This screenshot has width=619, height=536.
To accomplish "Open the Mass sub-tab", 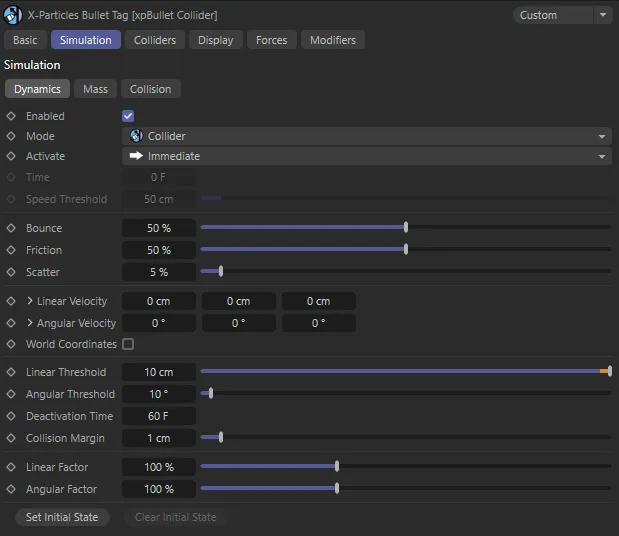I will pos(96,89).
